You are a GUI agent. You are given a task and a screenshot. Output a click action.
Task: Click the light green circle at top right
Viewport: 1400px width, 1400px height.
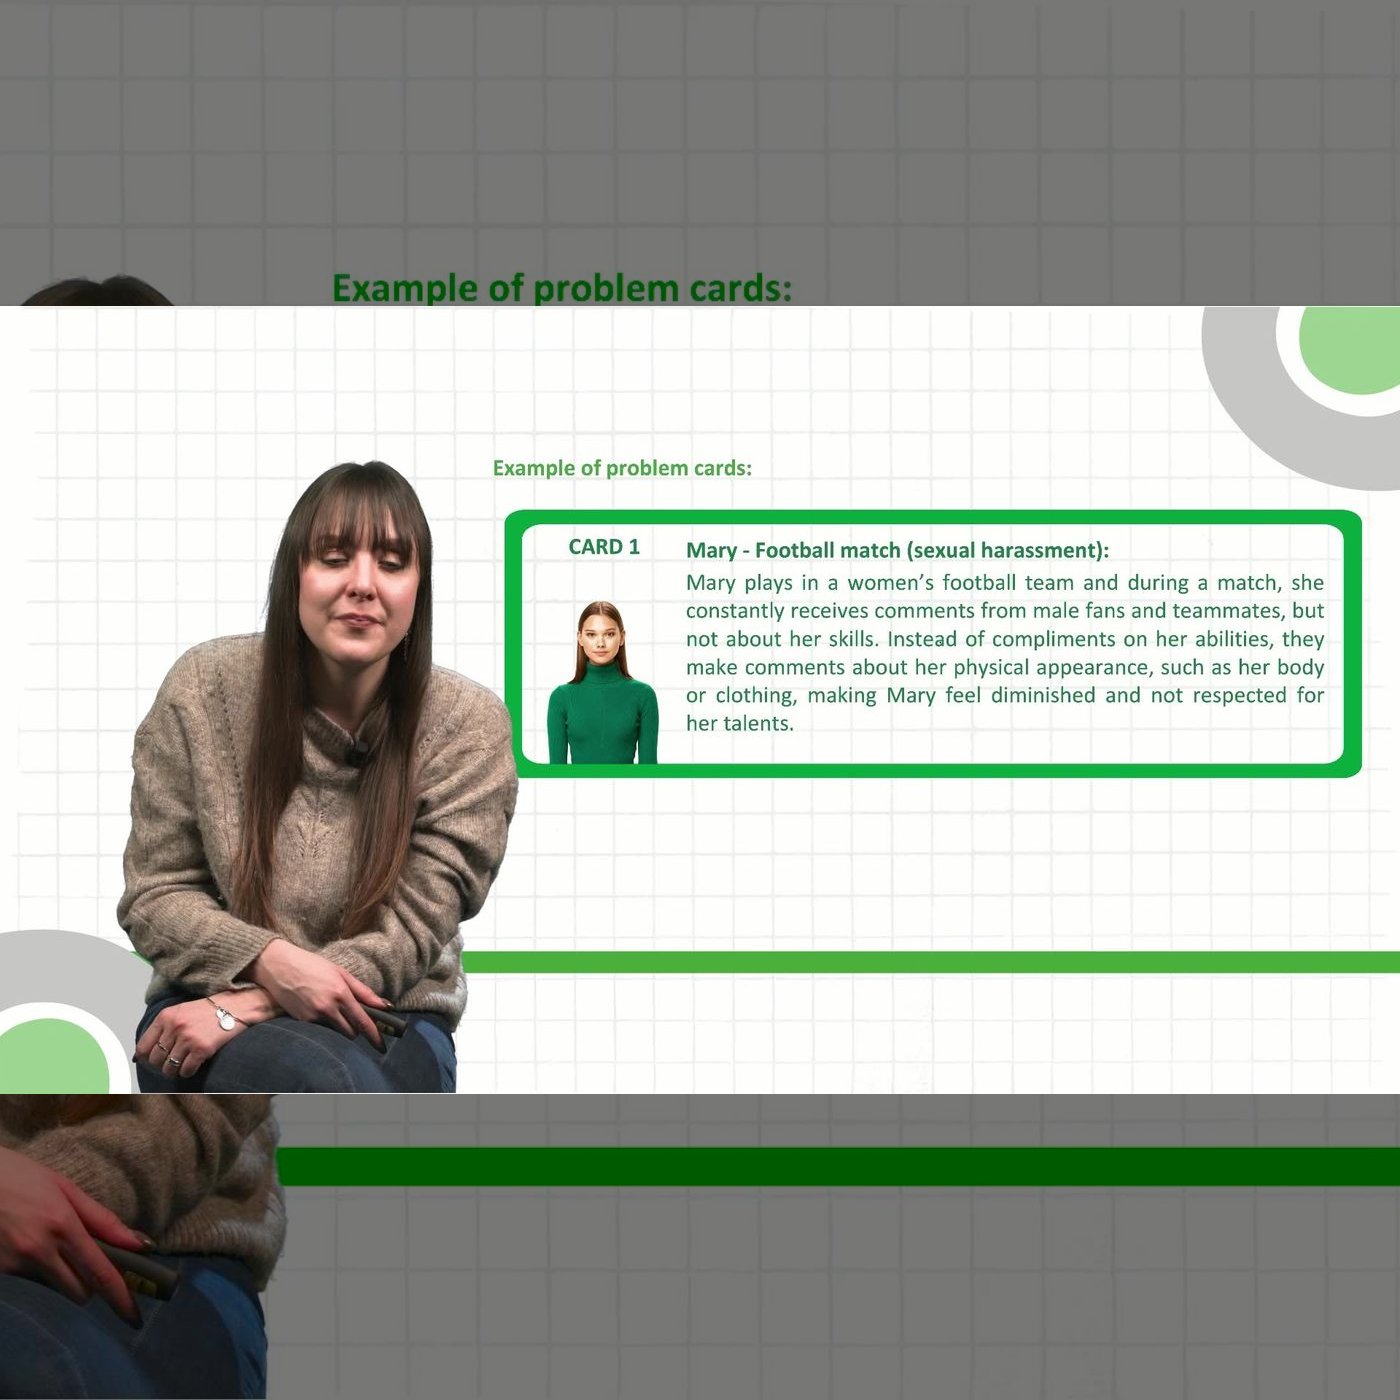(x=1351, y=350)
